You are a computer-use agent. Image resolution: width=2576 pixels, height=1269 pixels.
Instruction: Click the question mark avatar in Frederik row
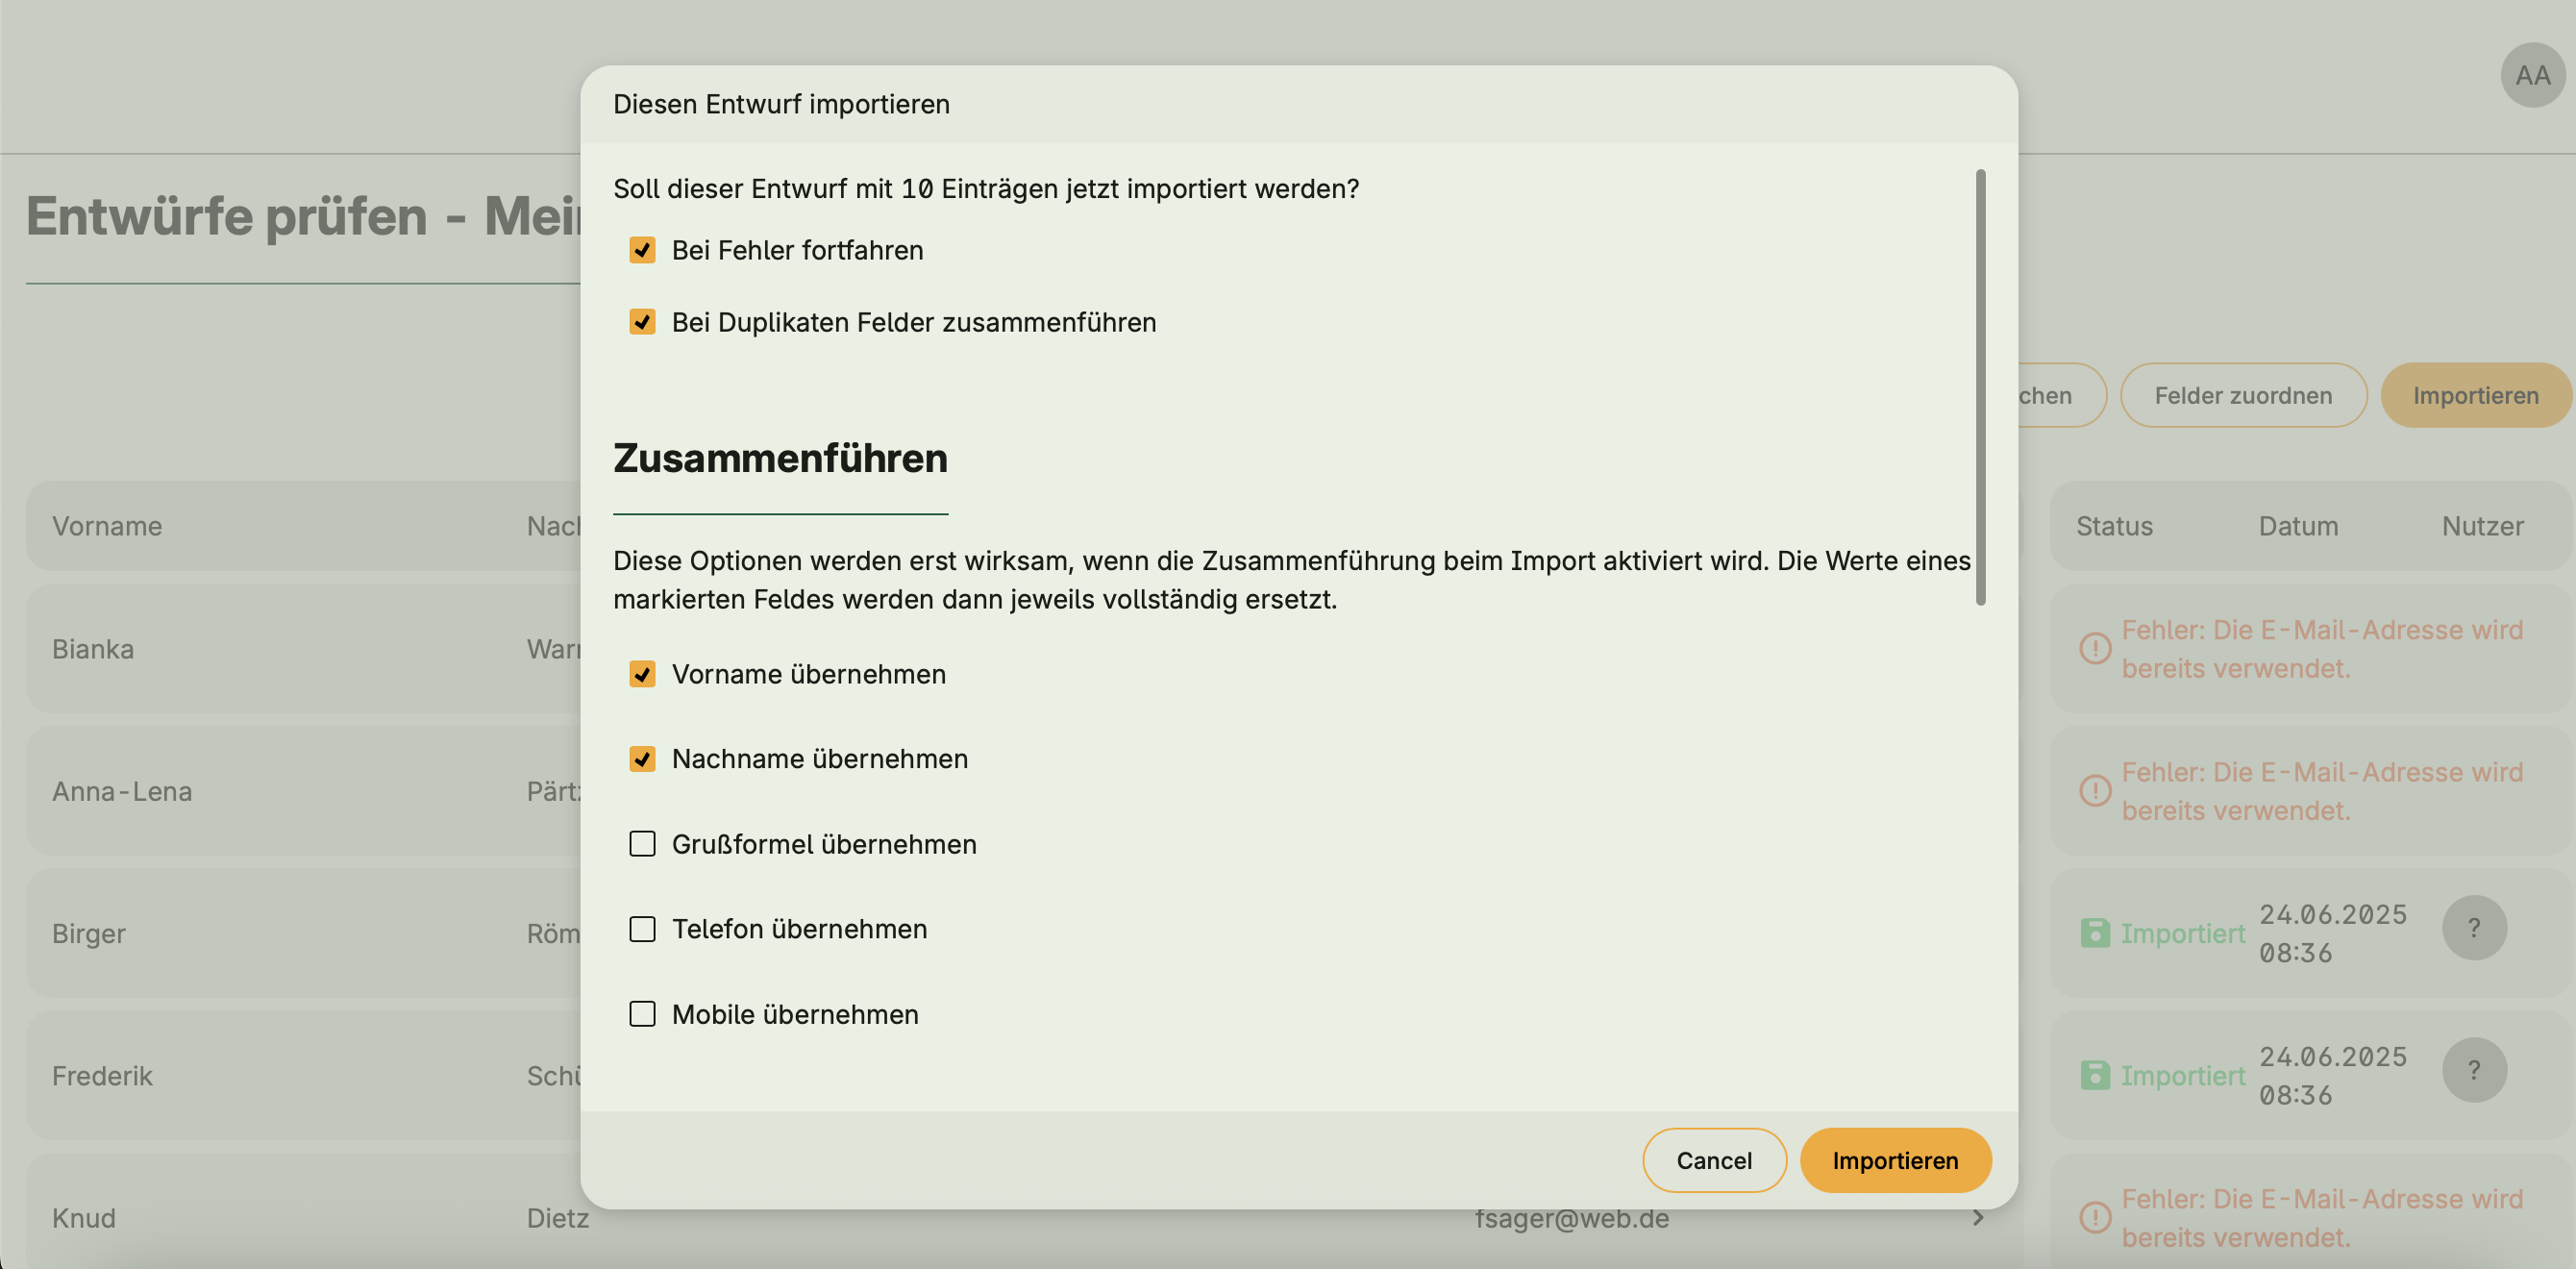(x=2473, y=1070)
